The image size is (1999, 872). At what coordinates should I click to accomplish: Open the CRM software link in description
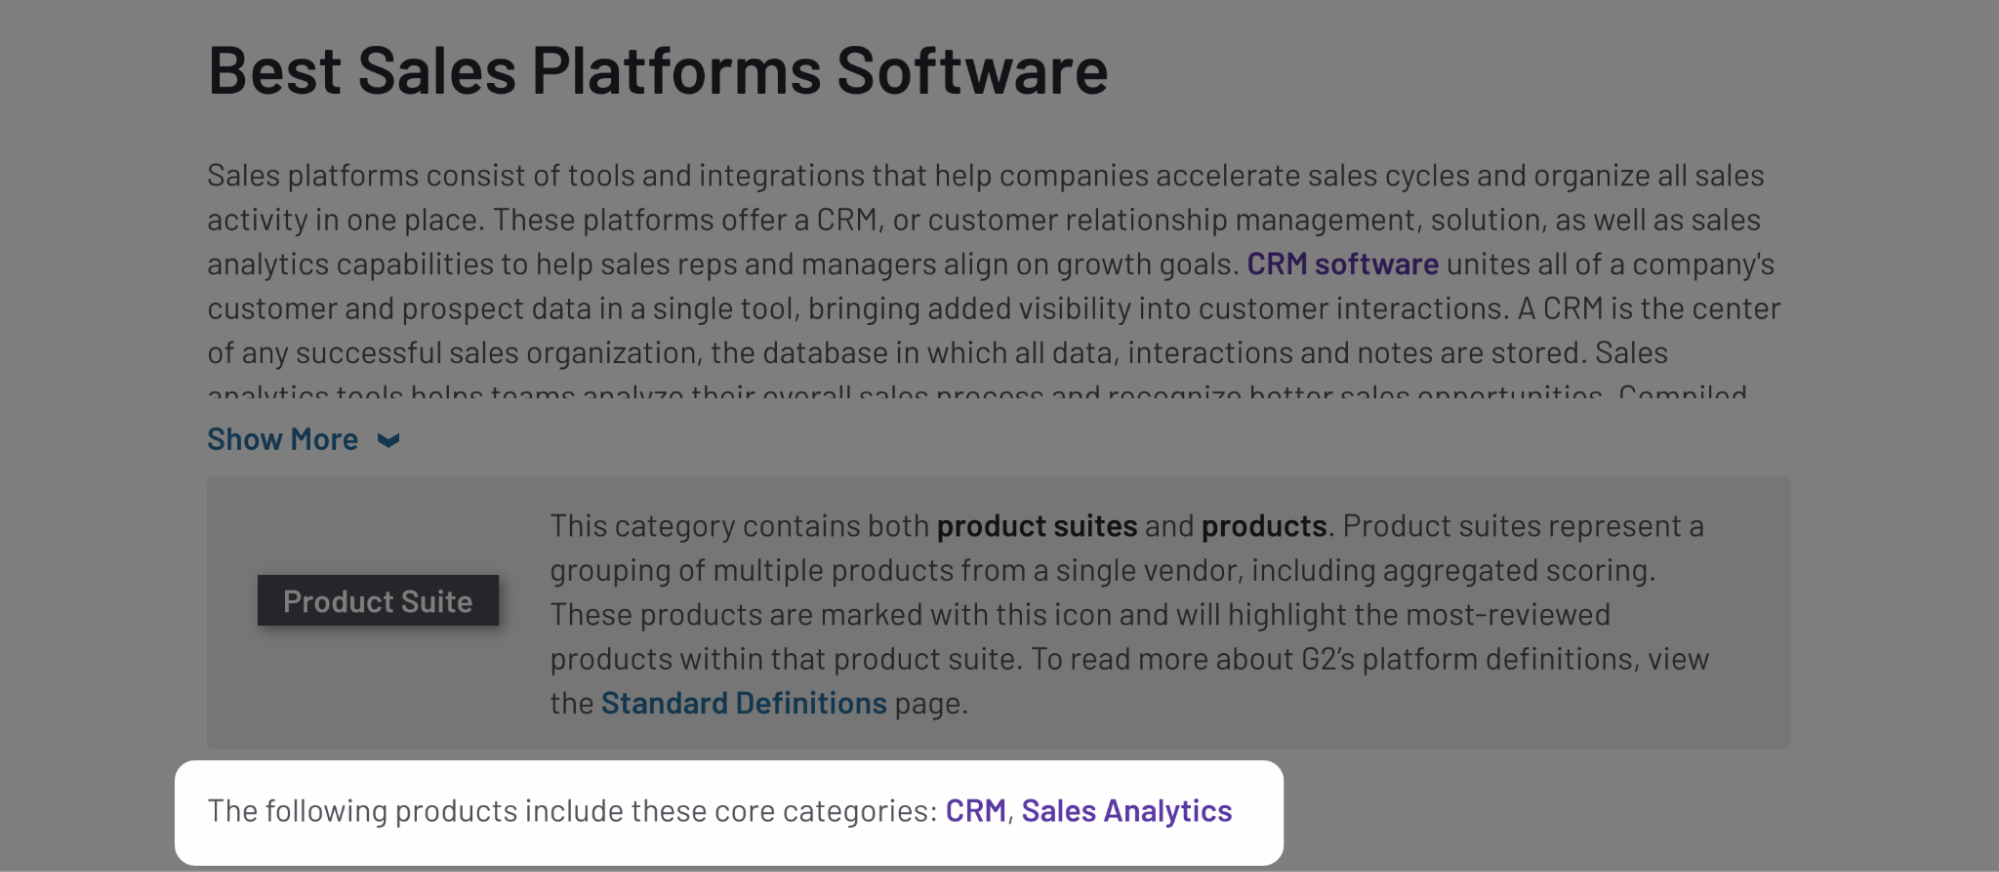coord(1342,264)
